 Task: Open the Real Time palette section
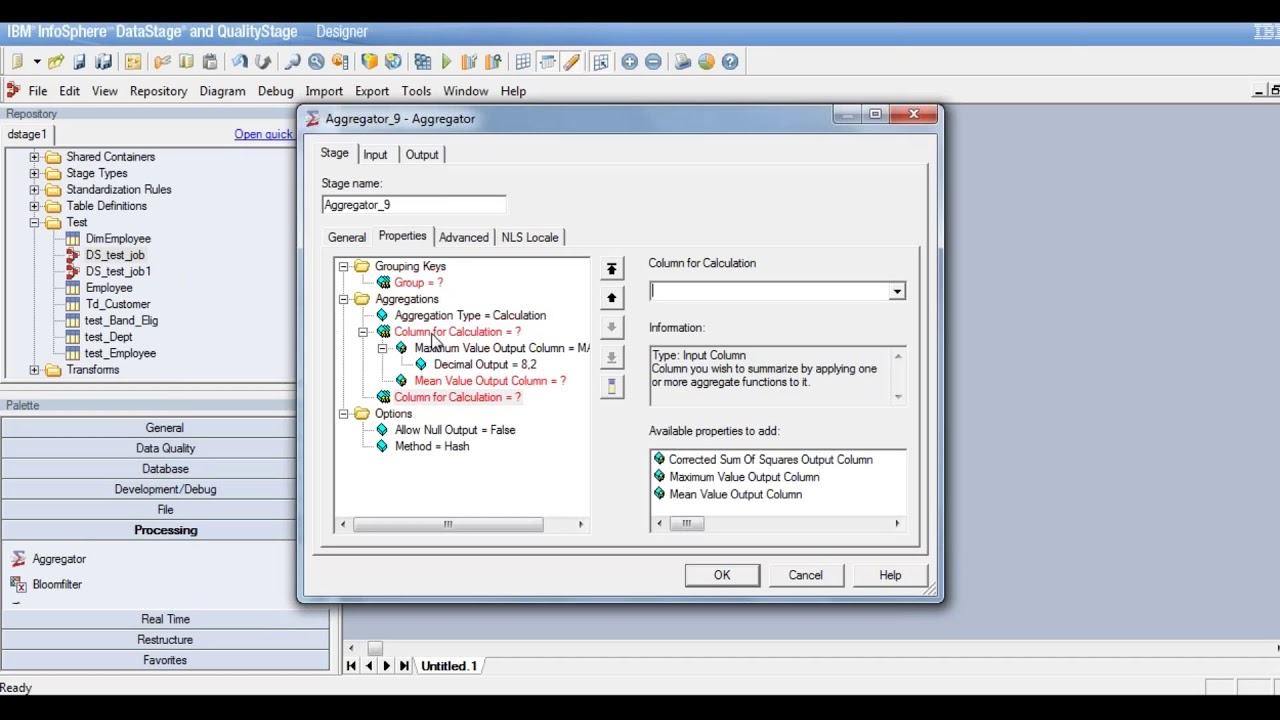tap(165, 619)
